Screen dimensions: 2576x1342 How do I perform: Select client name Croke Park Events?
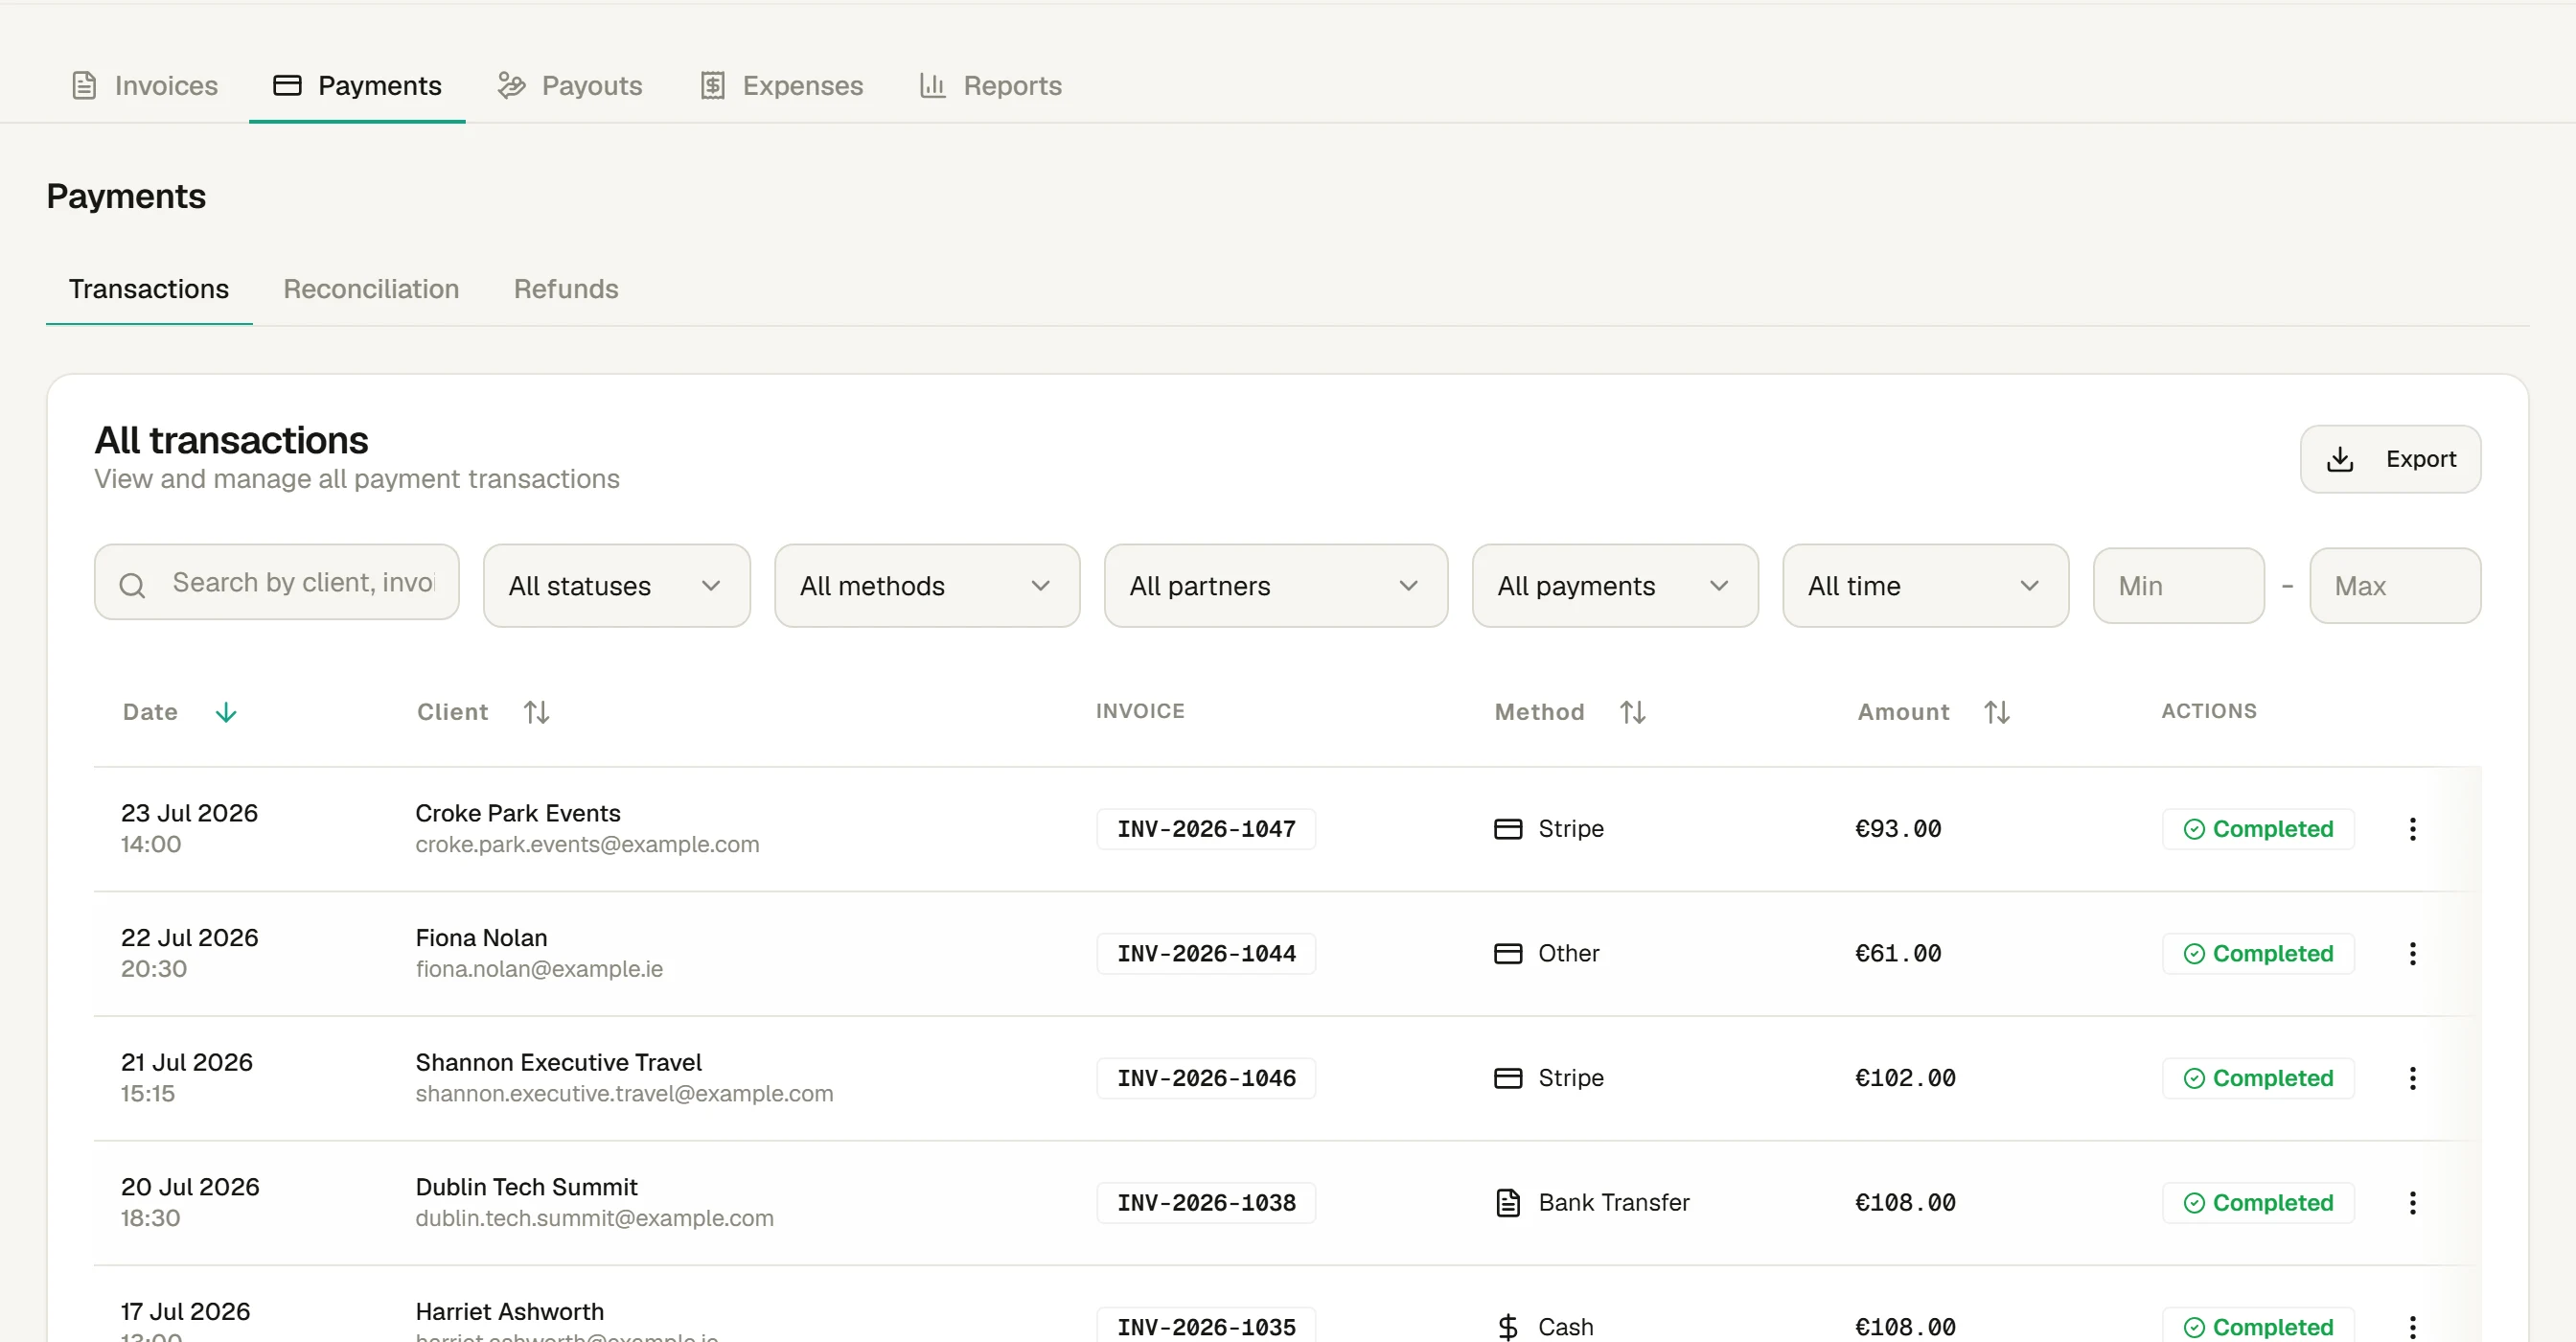coord(517,813)
